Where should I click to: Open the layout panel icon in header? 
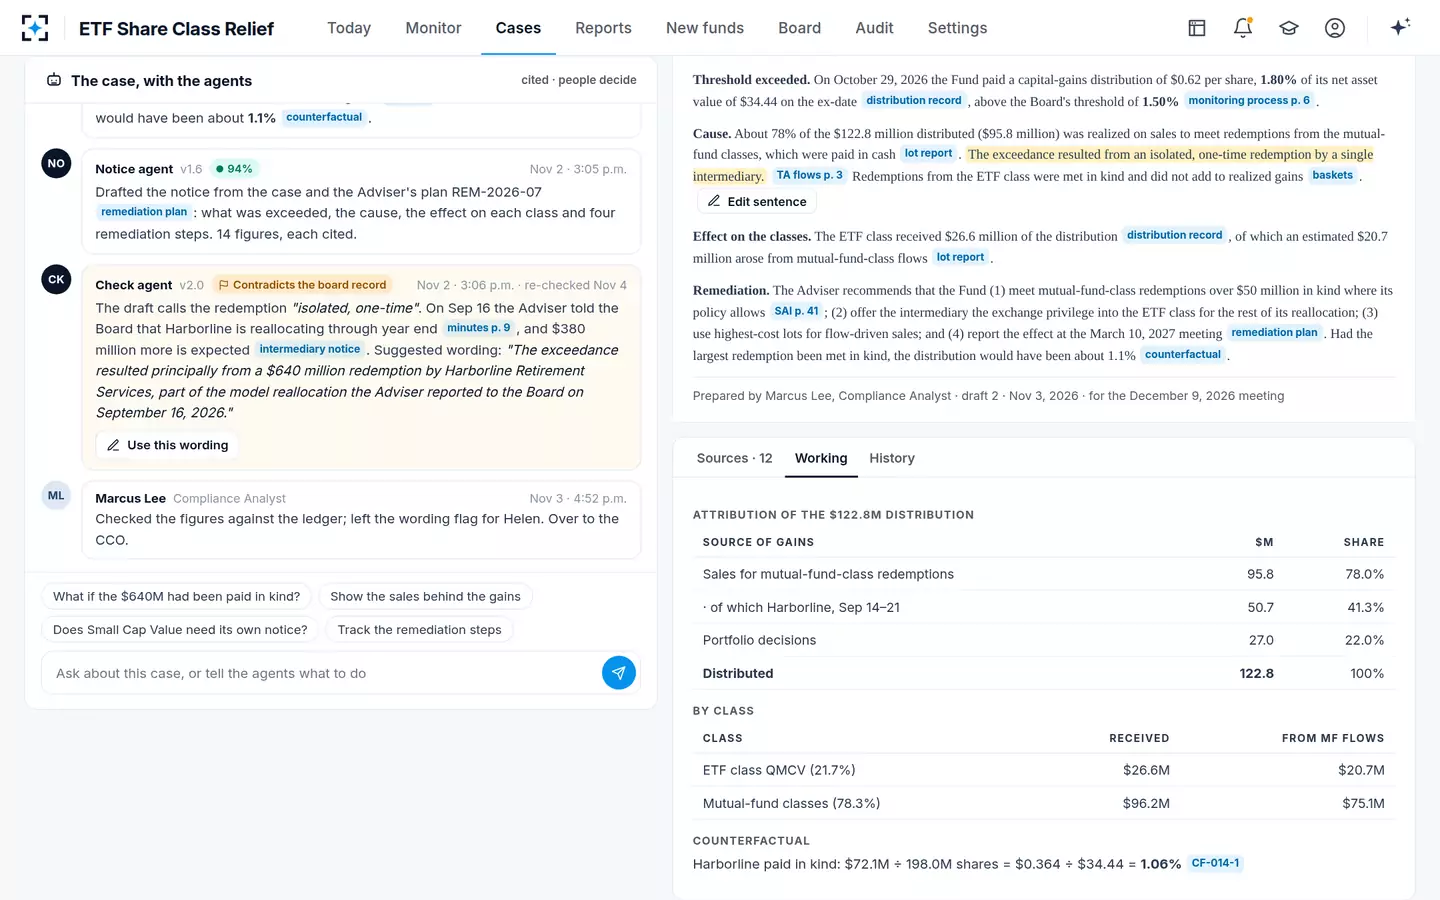coord(1197,28)
